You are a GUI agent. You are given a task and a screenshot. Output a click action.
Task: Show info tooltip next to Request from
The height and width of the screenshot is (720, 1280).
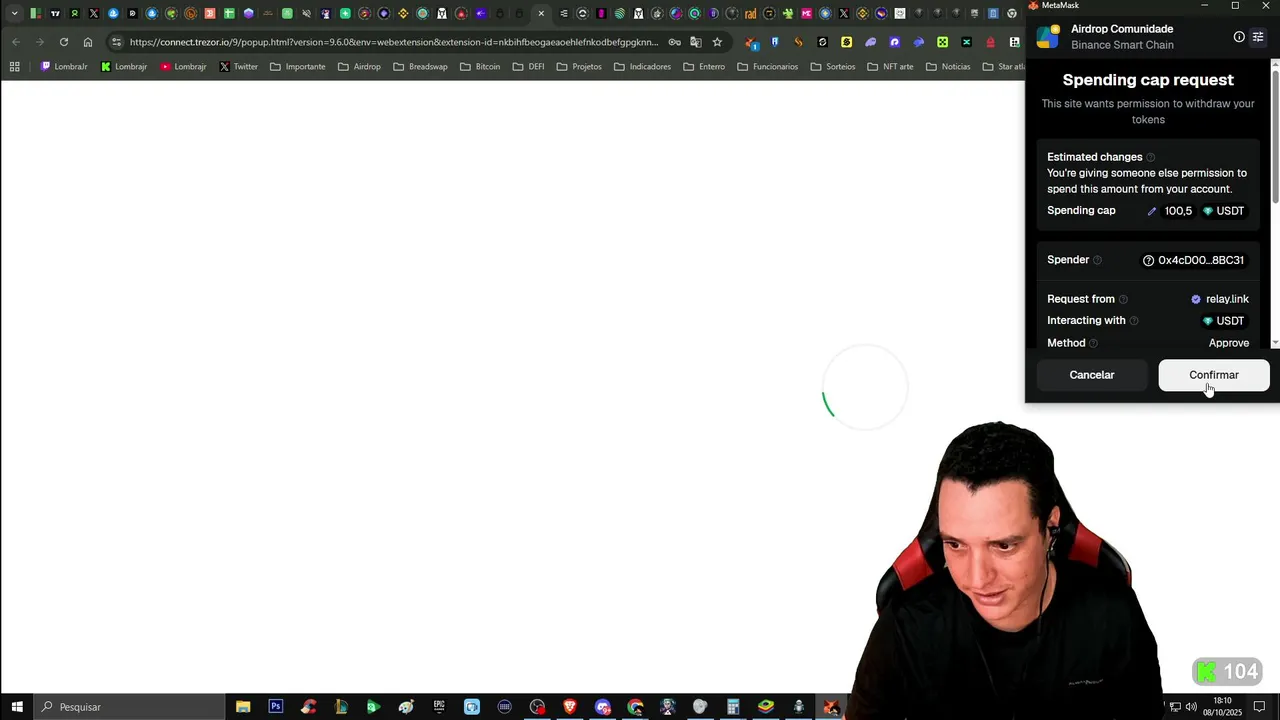point(1123,299)
